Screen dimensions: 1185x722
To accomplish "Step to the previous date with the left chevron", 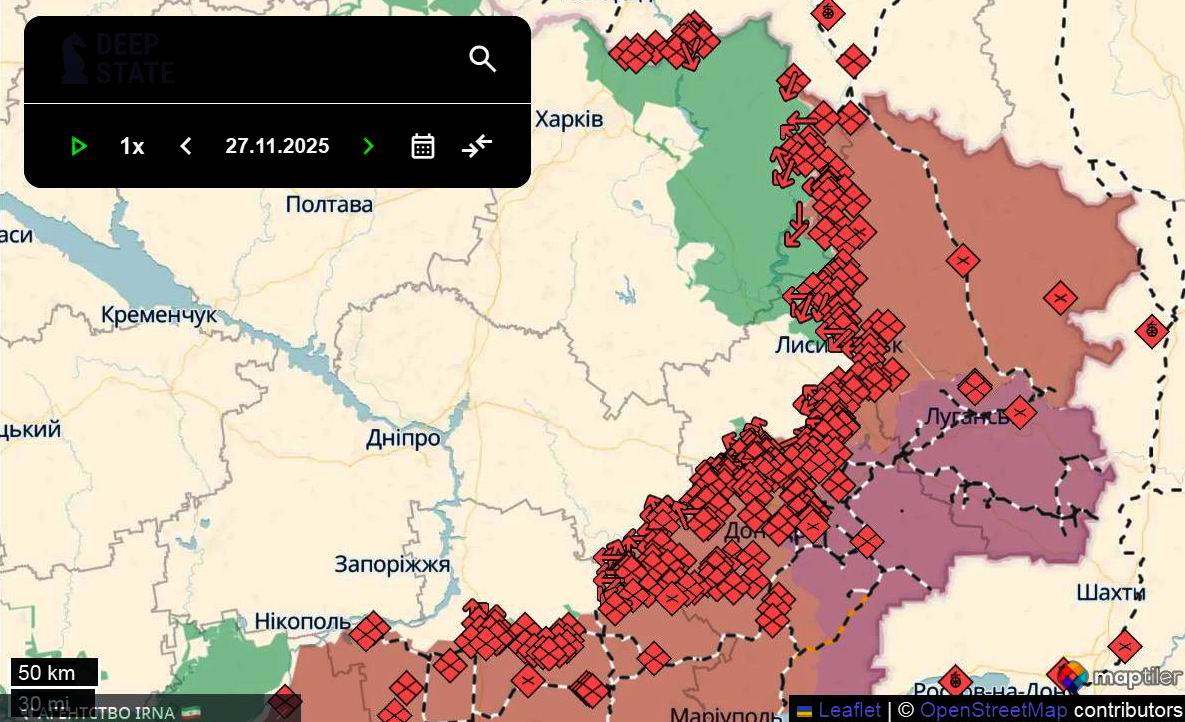I will (x=185, y=146).
